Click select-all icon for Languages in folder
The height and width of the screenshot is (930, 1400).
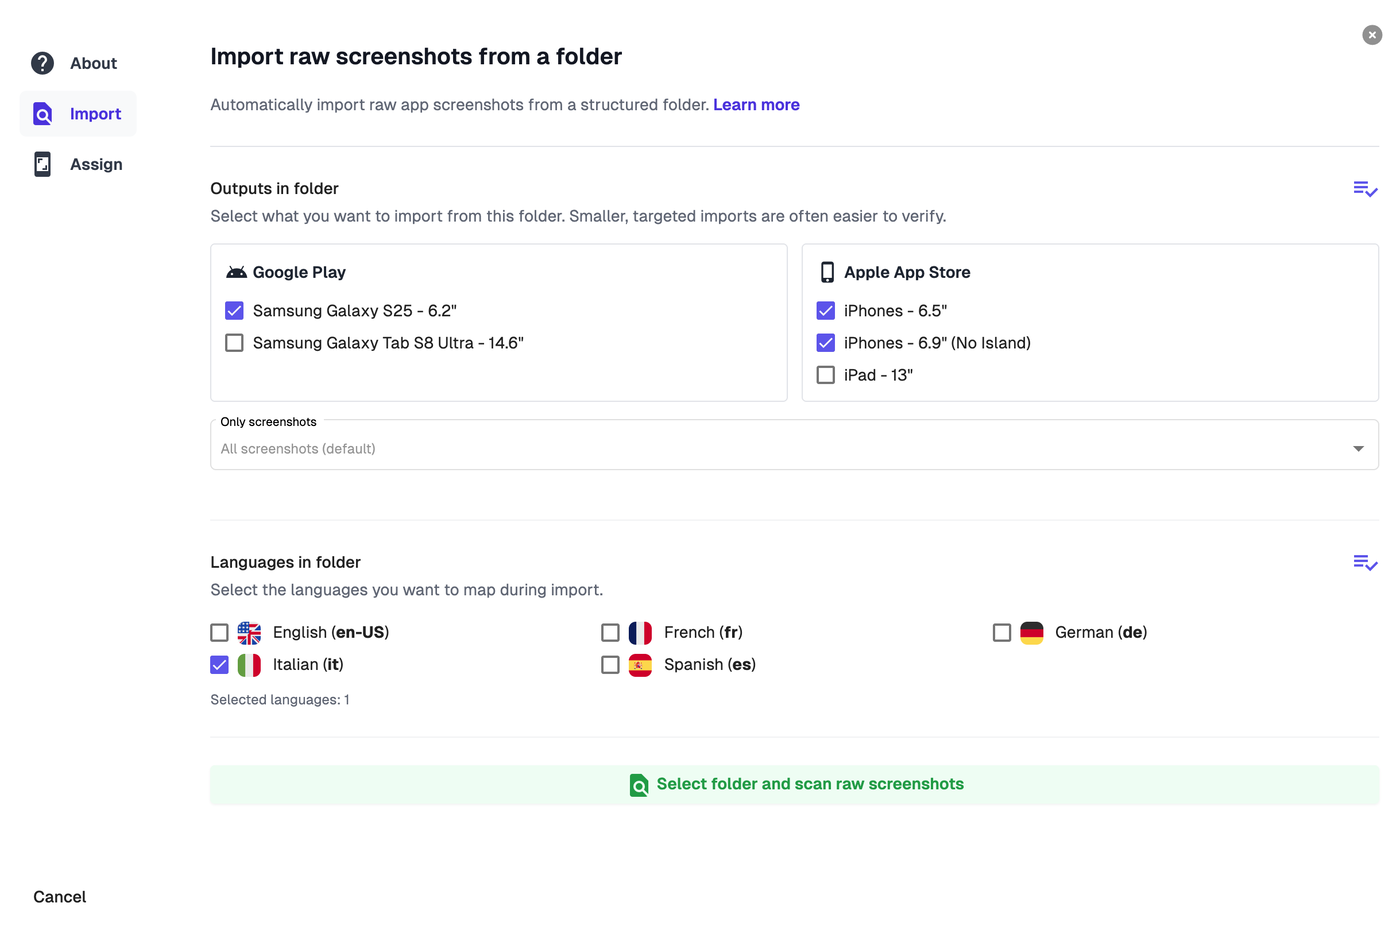coord(1365,563)
